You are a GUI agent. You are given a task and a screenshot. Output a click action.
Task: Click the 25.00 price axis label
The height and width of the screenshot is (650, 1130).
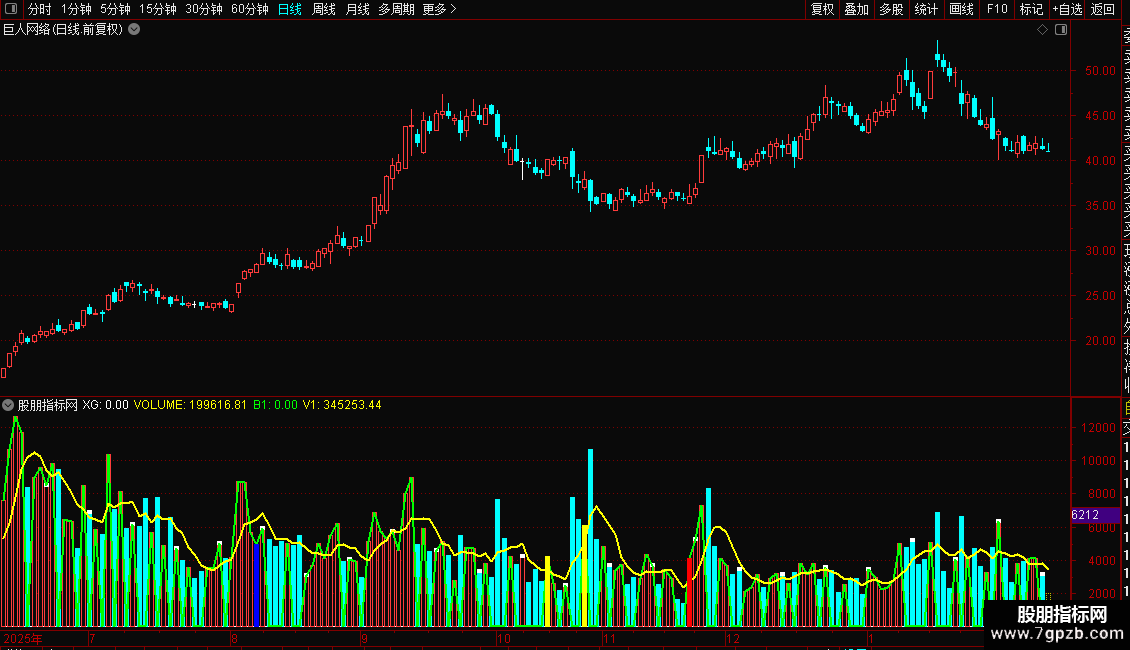pos(1100,295)
